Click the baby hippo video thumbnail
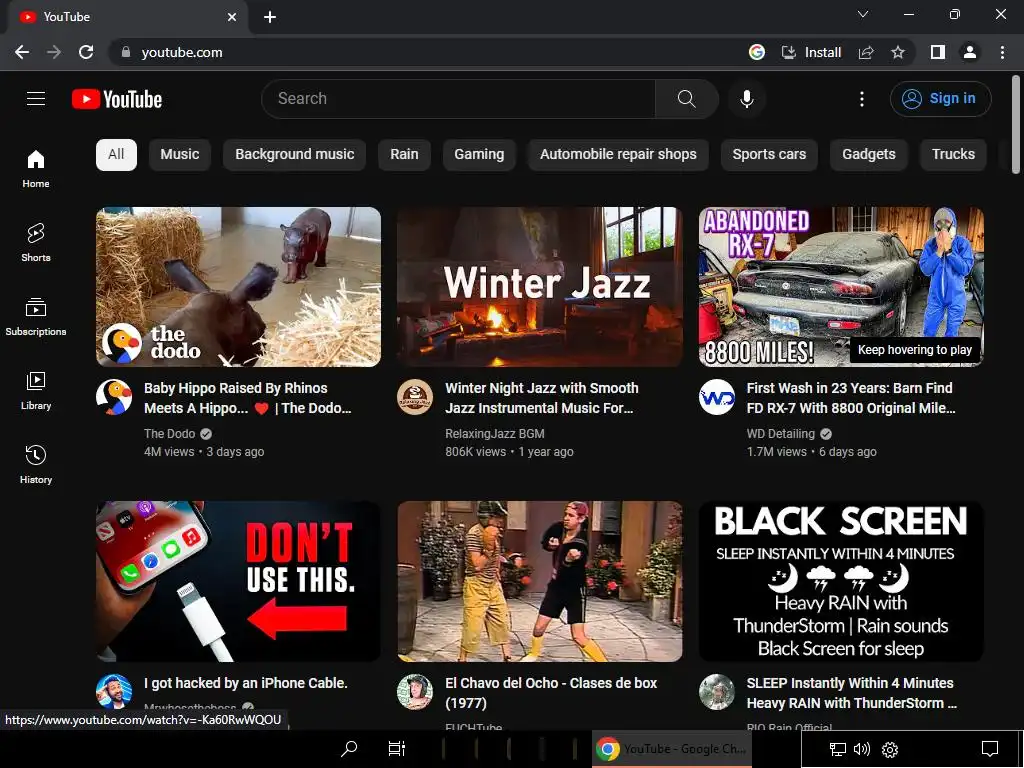This screenshot has width=1024, height=768. (238, 287)
